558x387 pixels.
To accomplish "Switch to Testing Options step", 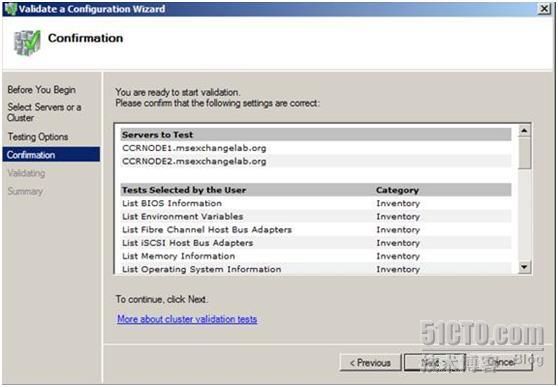I will [38, 137].
